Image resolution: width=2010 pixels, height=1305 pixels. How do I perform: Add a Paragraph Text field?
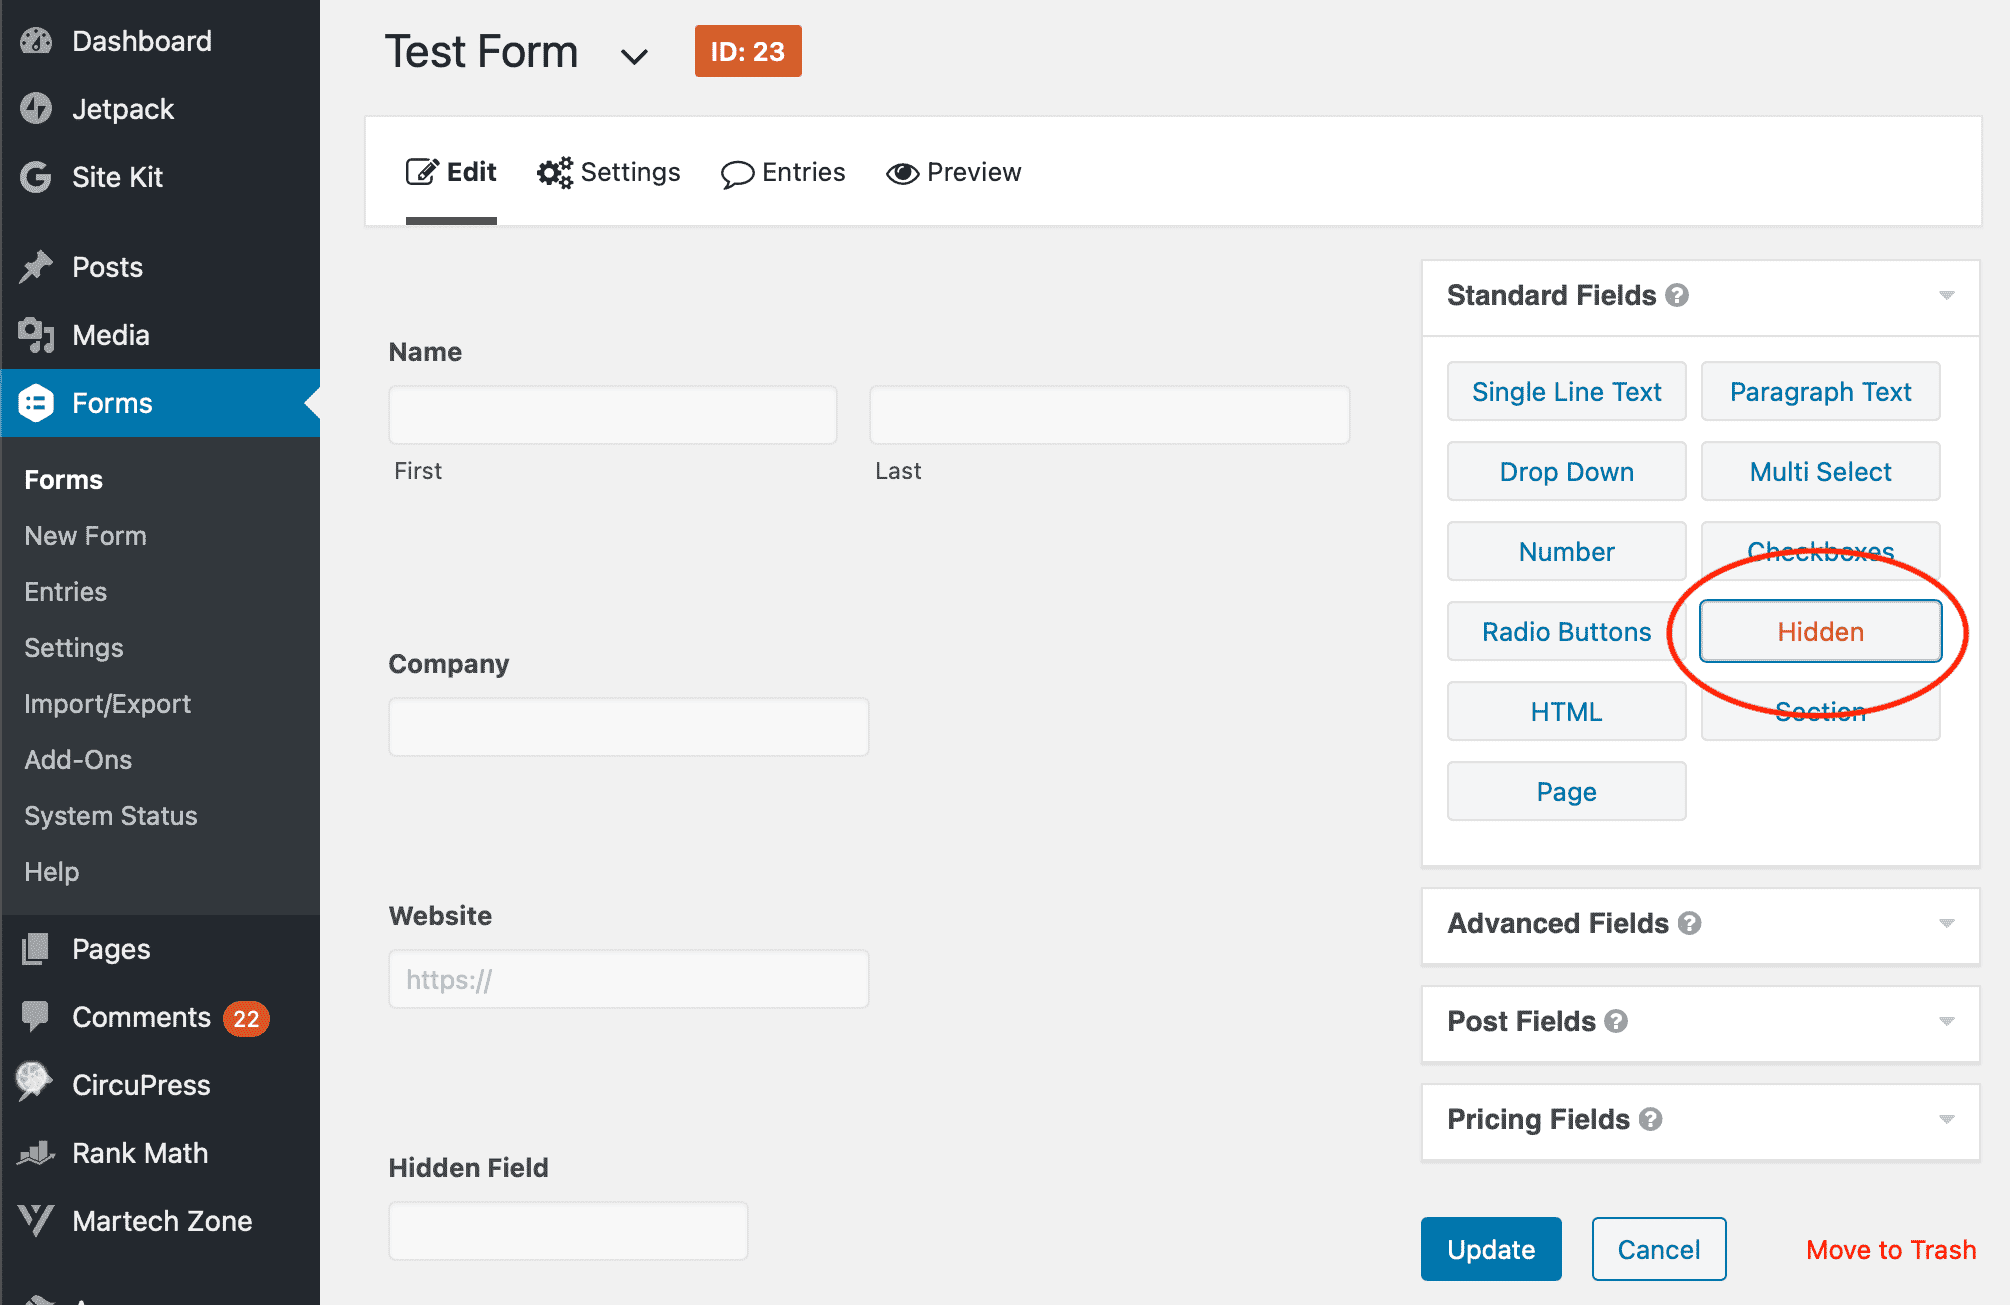(x=1820, y=391)
